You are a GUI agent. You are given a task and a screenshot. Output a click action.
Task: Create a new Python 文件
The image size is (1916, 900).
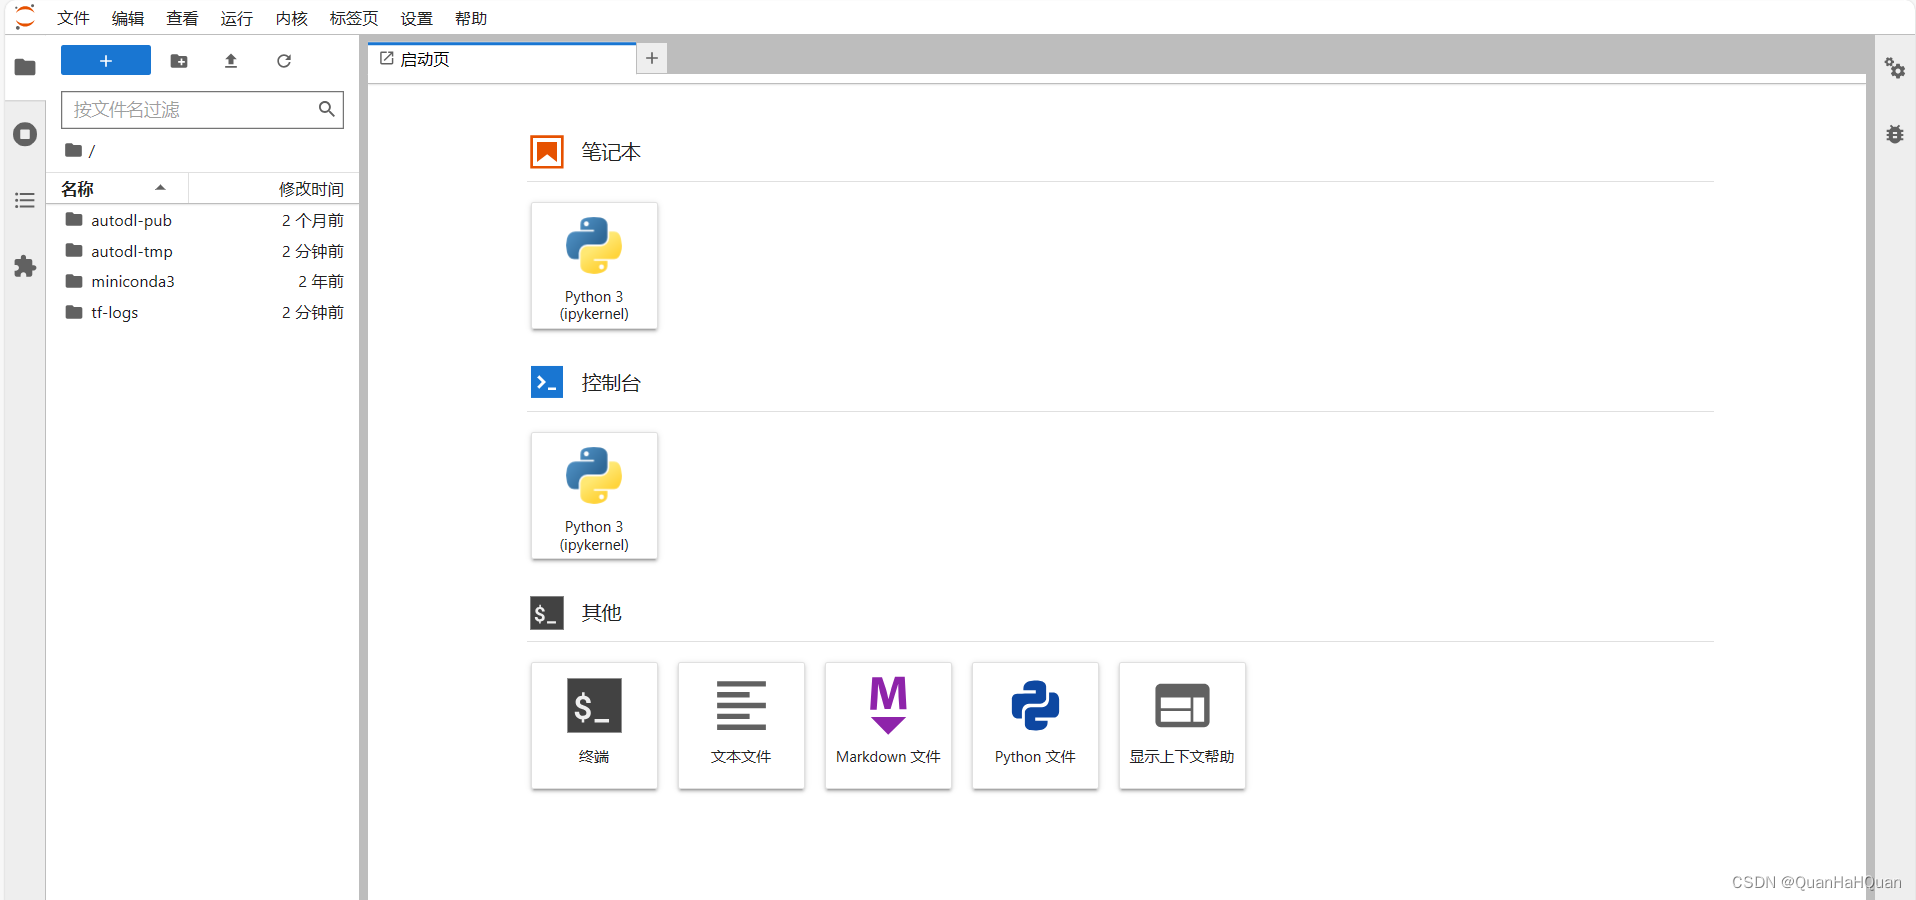tap(1035, 726)
